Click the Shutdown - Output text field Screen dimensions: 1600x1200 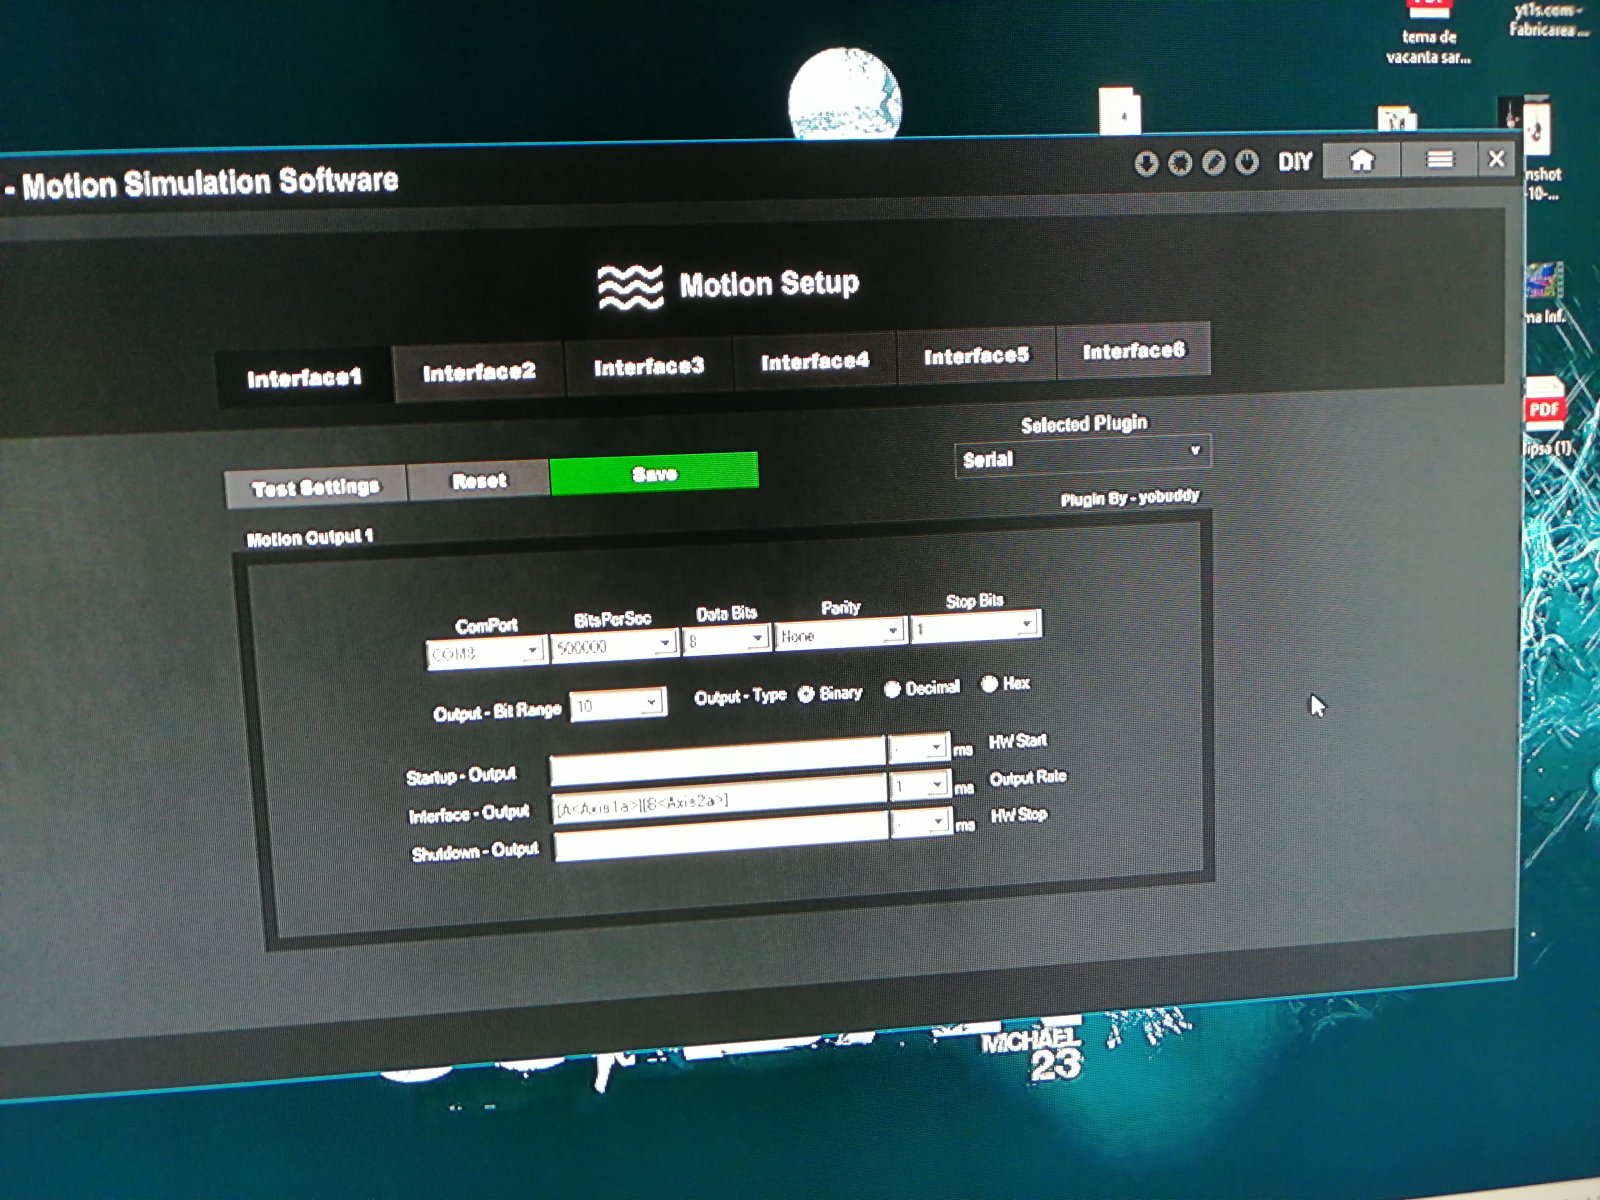(x=722, y=837)
